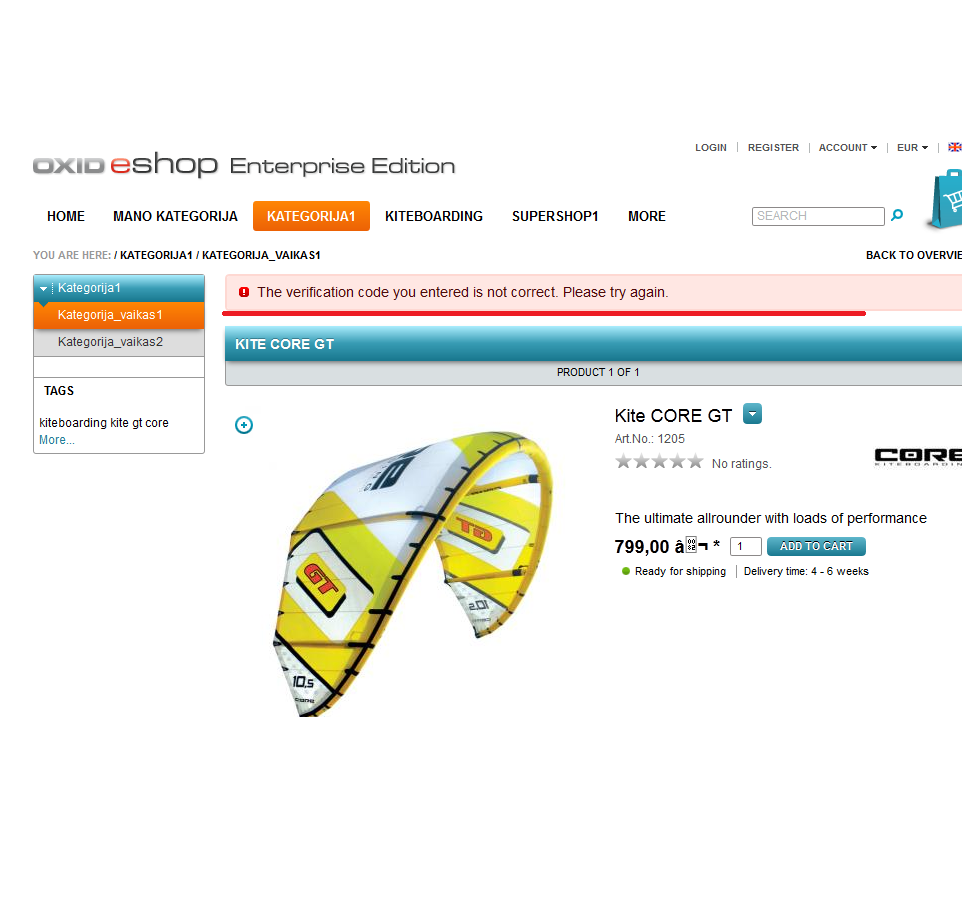Screen dimensions: 962x900
Task: Collapse the Kategorija1 tree node
Action: tap(44, 288)
